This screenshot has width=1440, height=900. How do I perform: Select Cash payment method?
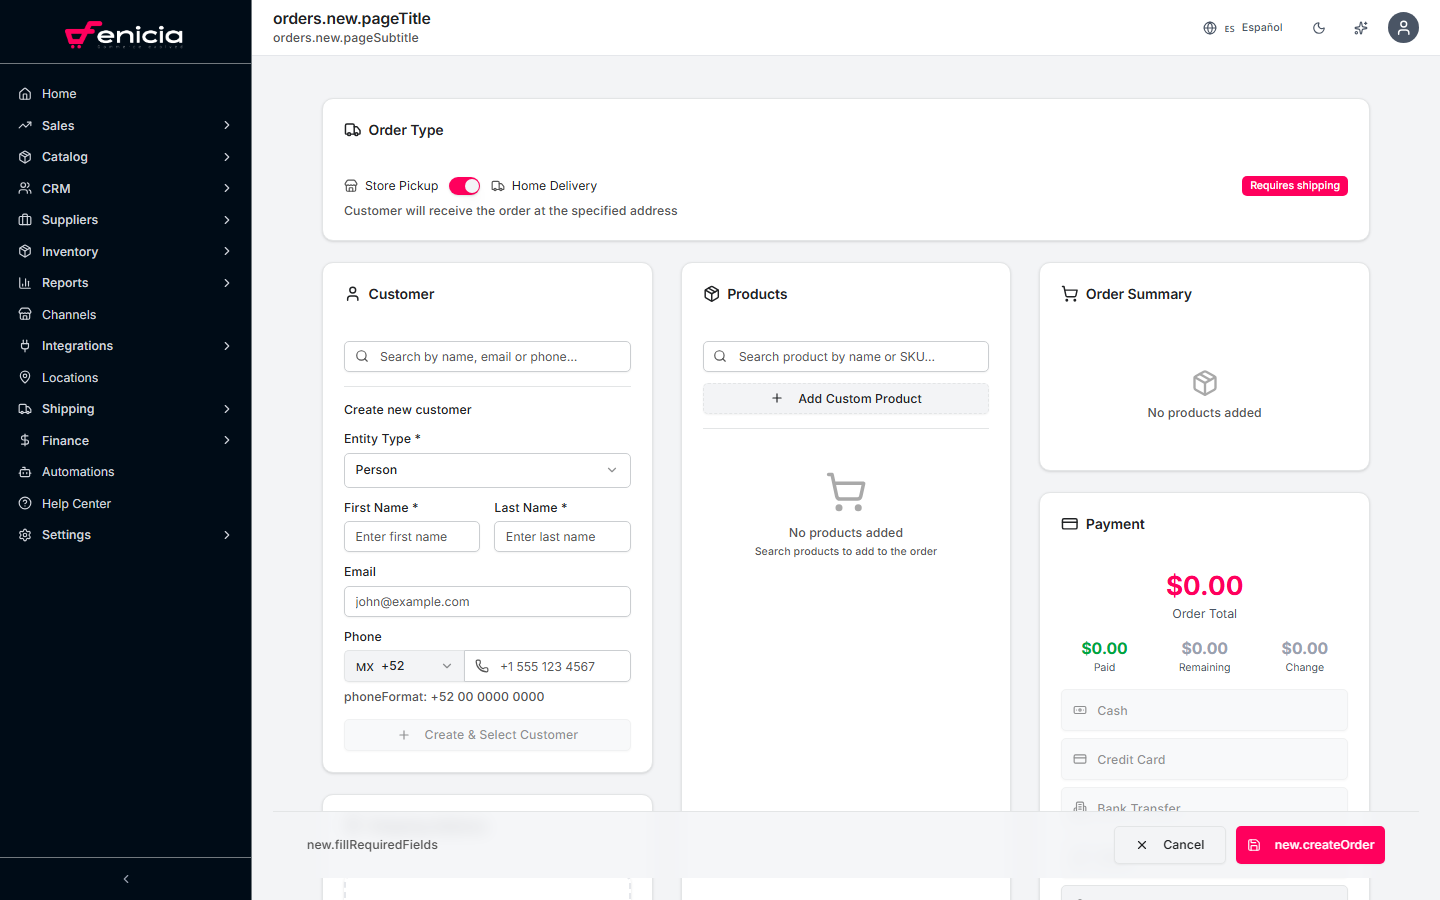tap(1204, 711)
